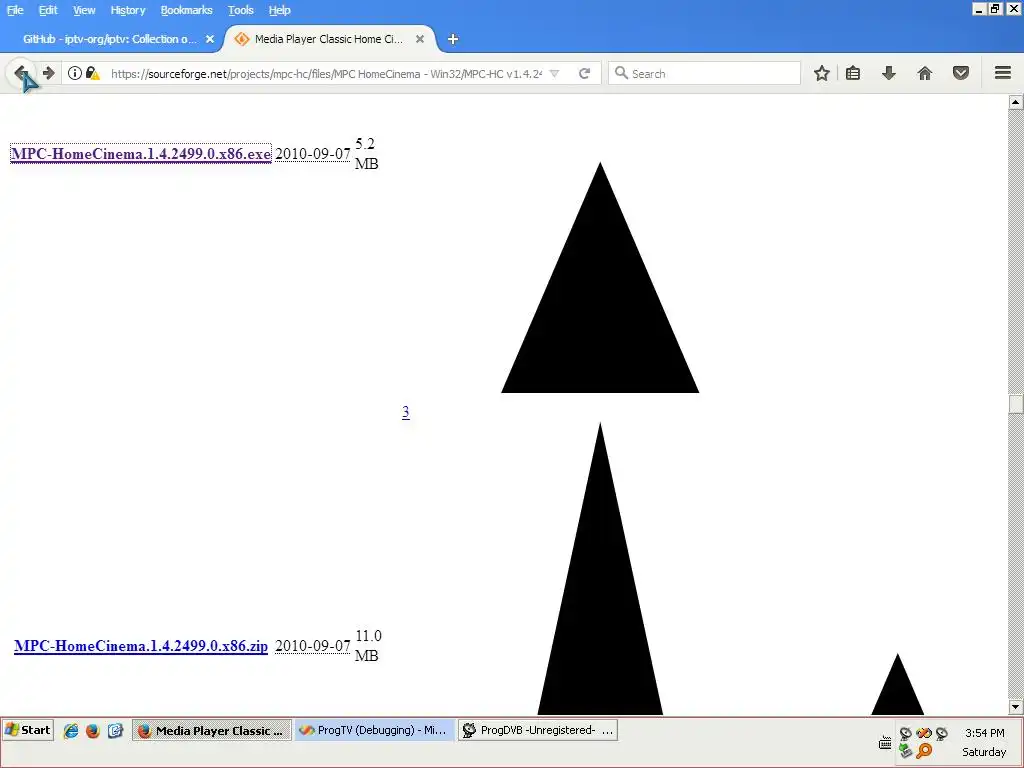Image resolution: width=1024 pixels, height=768 pixels.
Task: Click the 11.0 MB file size text
Action: pos(368,646)
